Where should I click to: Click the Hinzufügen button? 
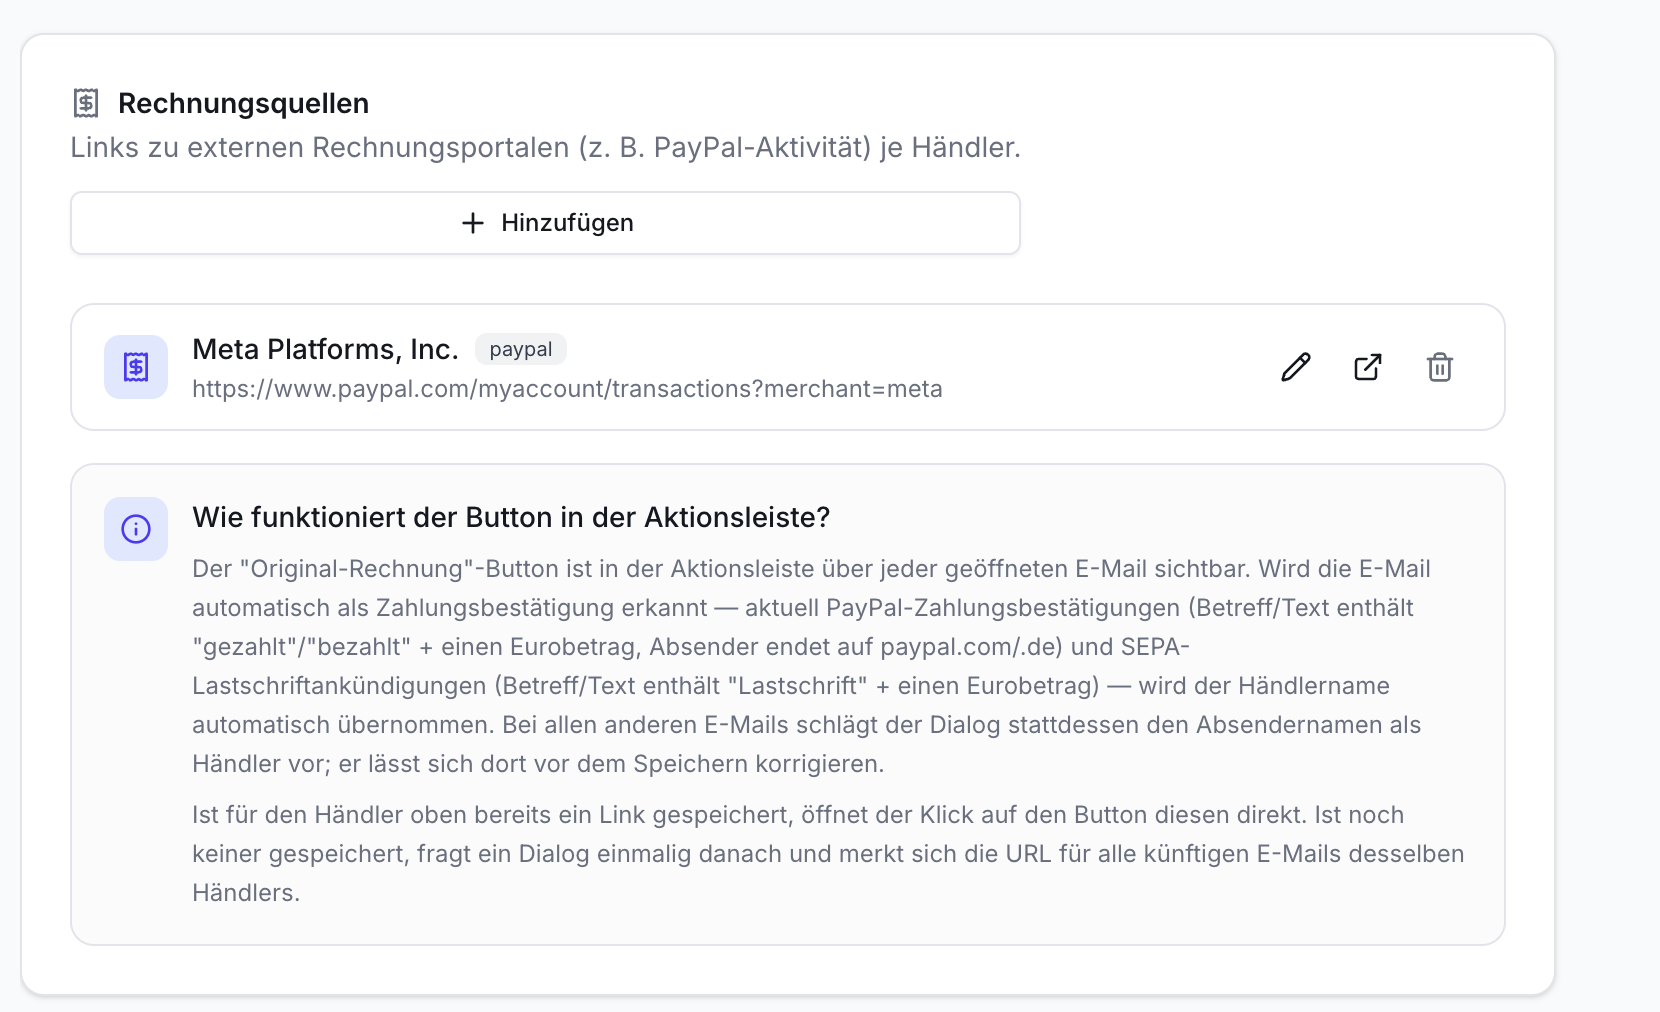pos(545,223)
